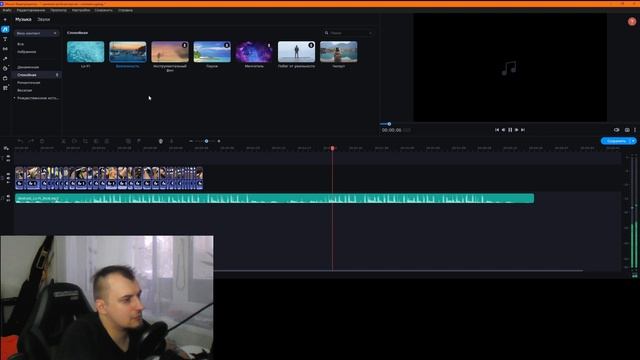Select the Романтичная music category
The width and height of the screenshot is (640, 360).
pos(29,82)
